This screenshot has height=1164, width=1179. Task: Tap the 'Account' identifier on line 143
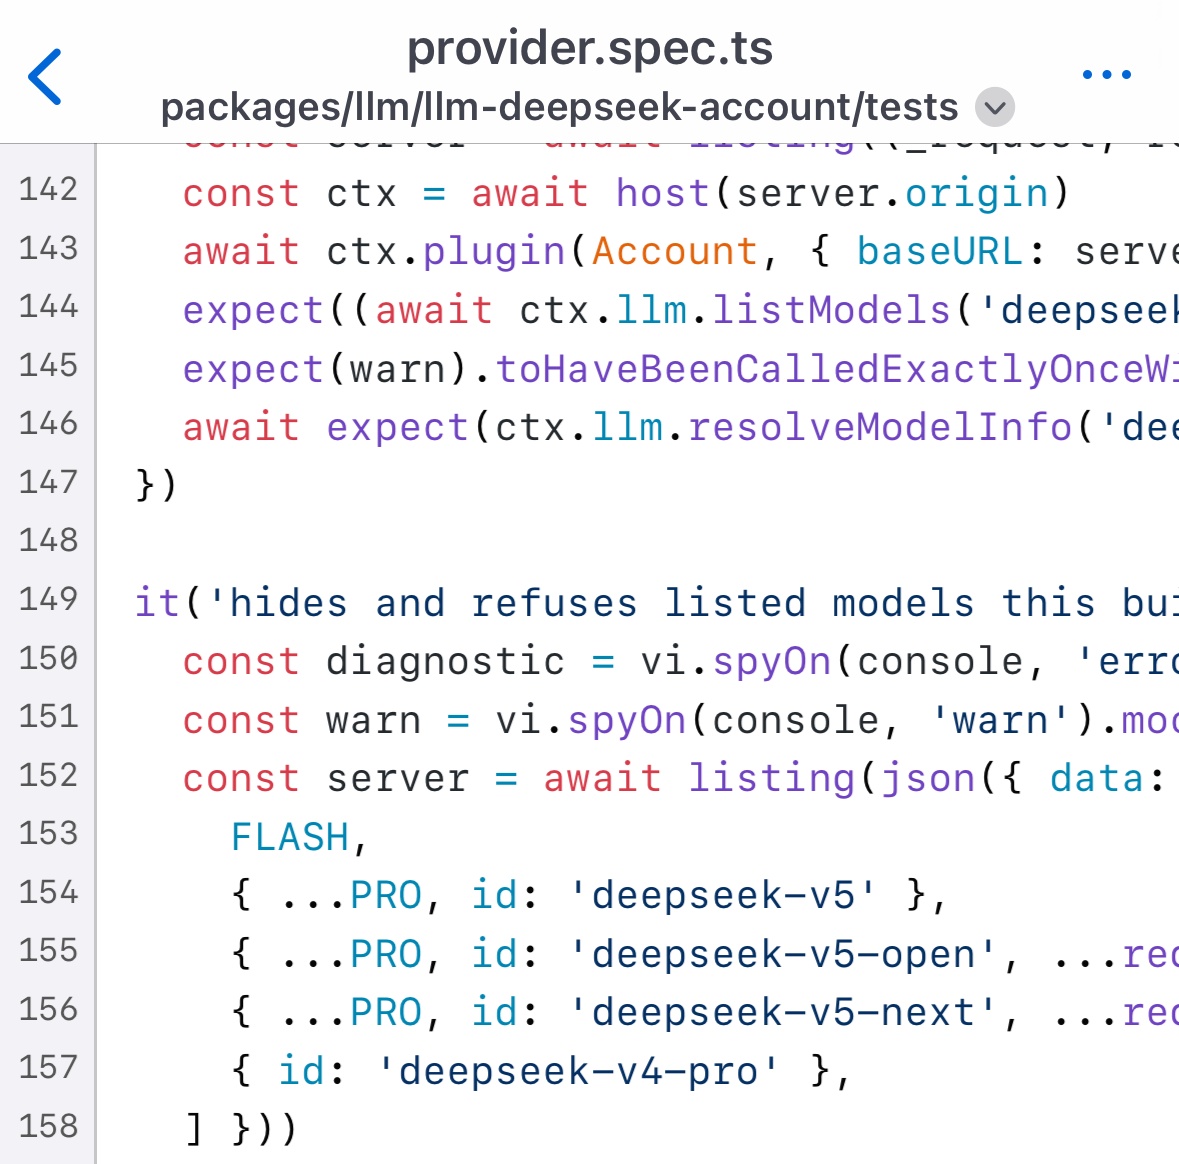pyautogui.click(x=674, y=251)
